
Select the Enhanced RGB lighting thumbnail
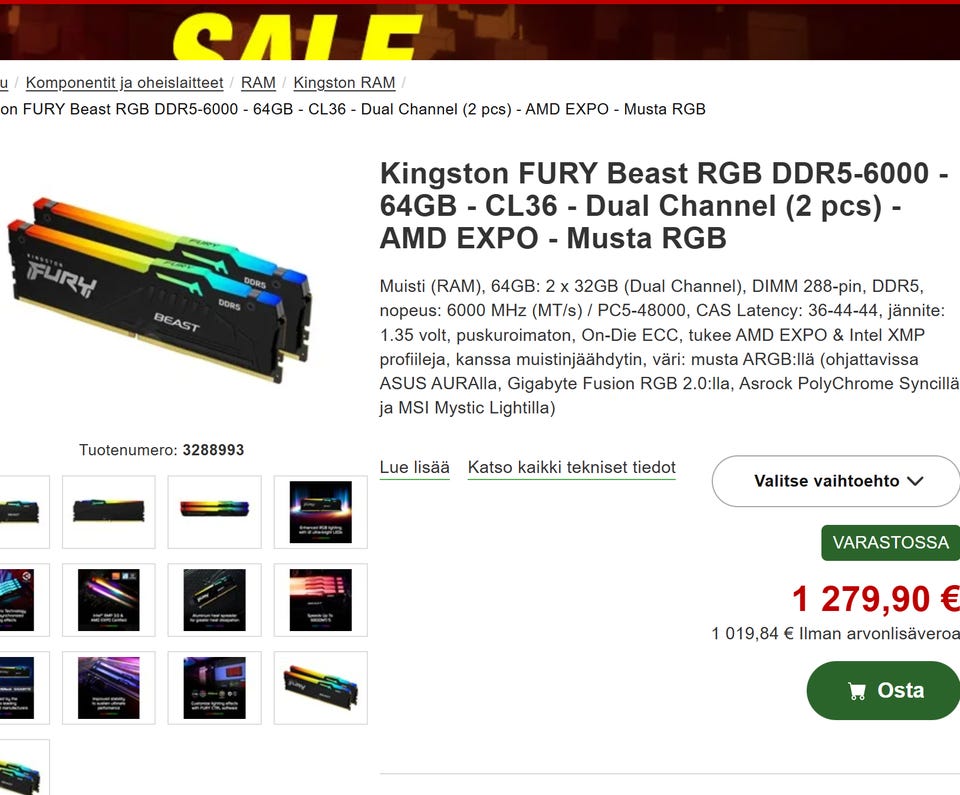tap(320, 512)
